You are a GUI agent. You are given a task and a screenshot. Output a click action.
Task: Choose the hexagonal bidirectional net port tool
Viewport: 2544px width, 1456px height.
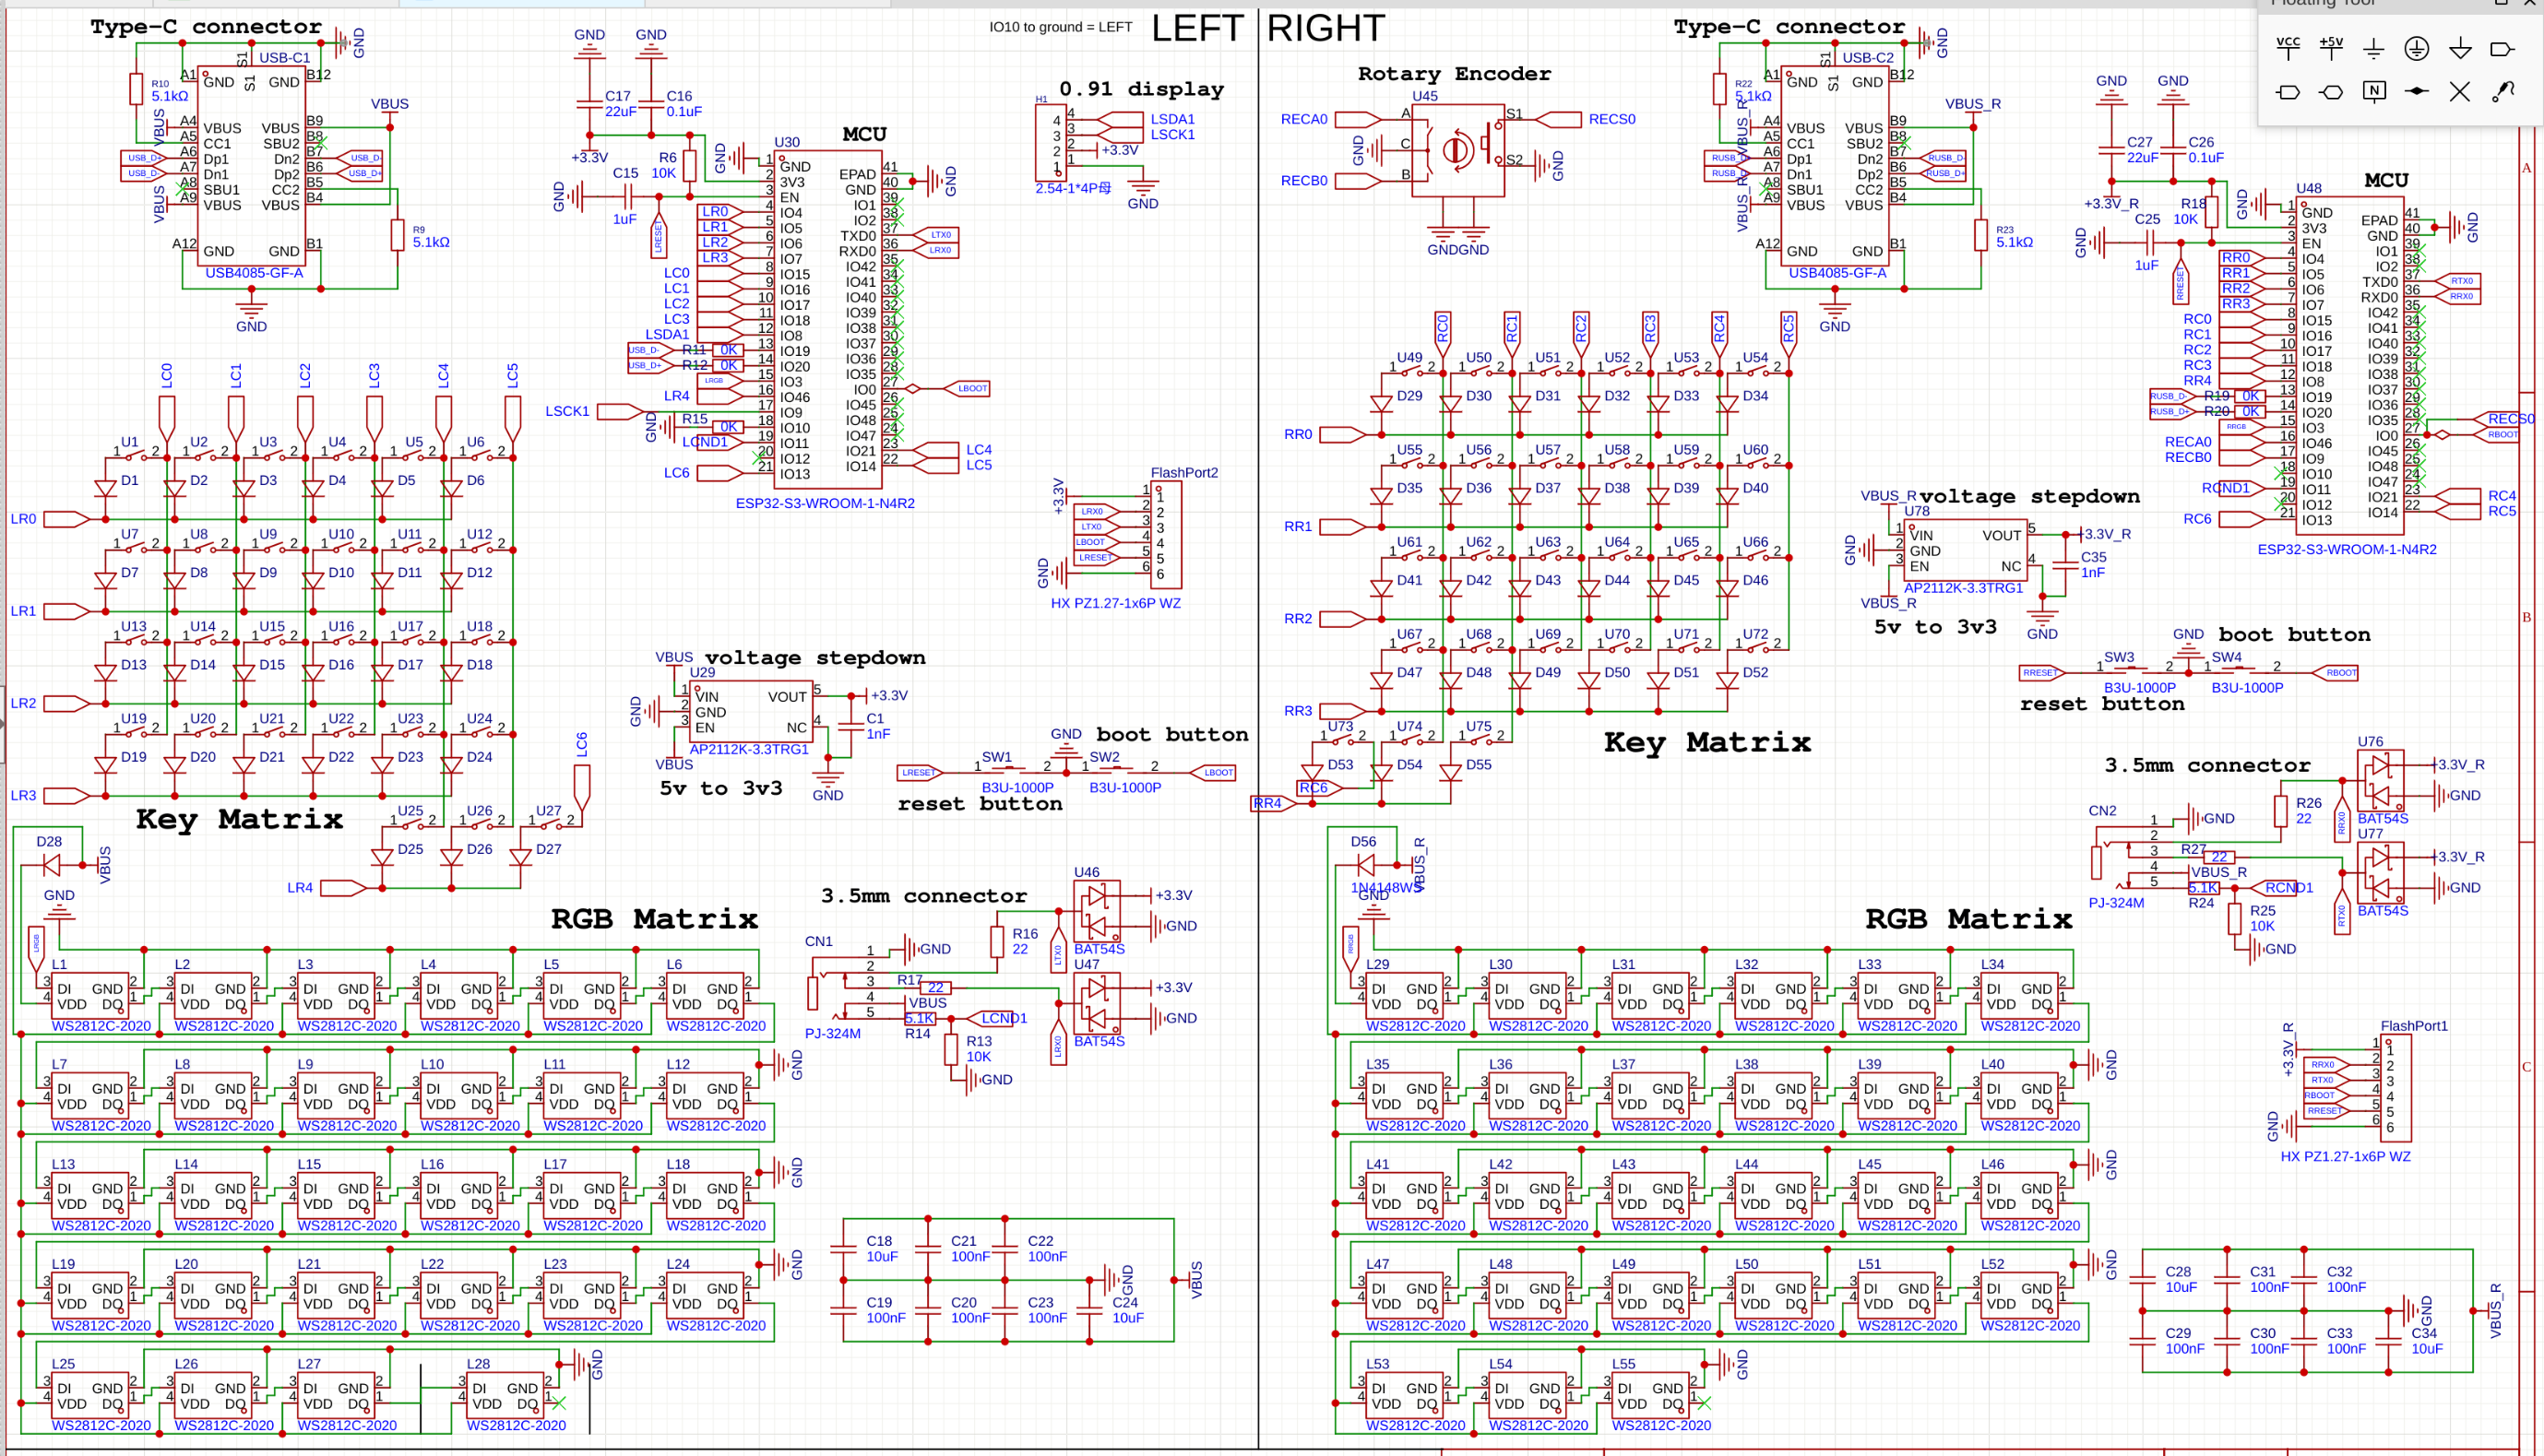pyautogui.click(x=2331, y=92)
